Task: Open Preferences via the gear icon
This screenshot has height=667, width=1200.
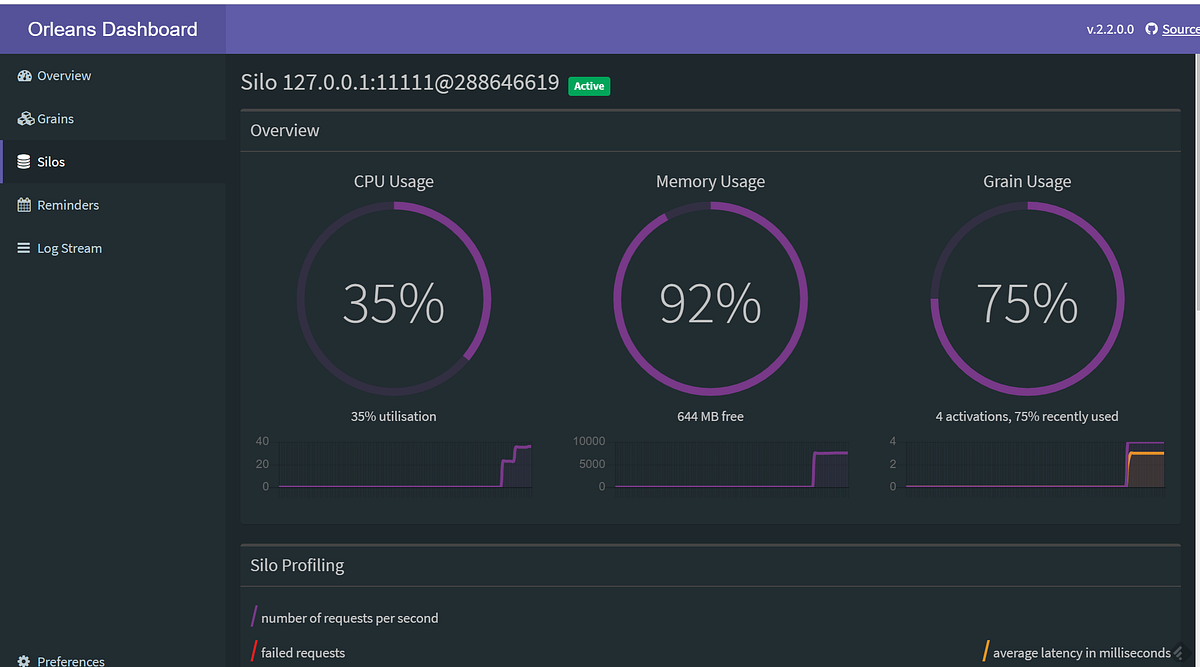Action: pos(23,661)
